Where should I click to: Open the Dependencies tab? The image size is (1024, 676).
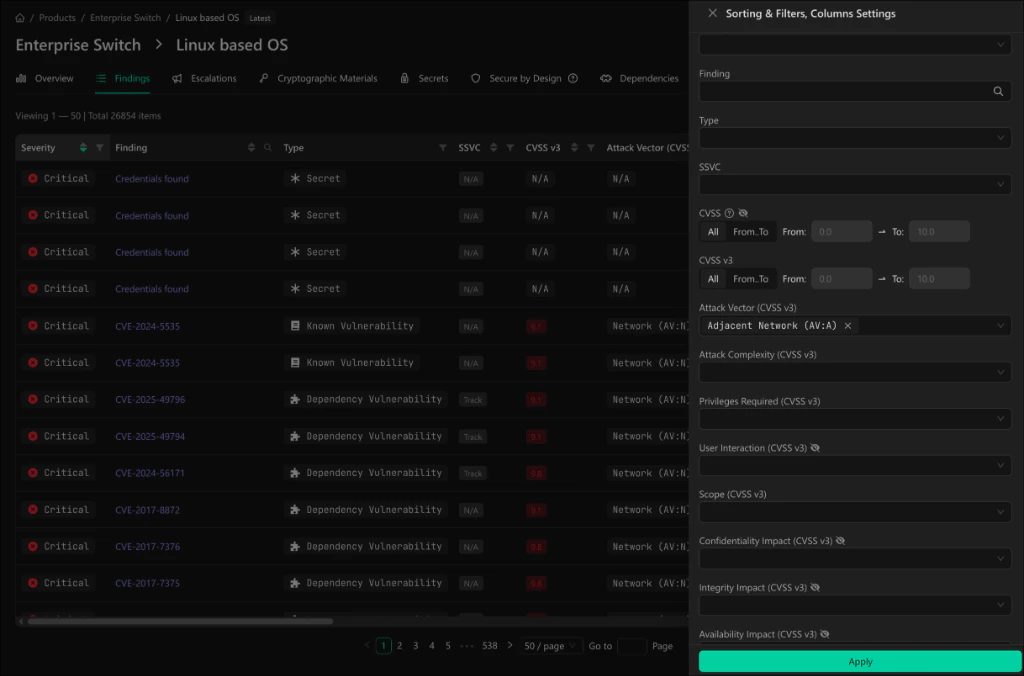639,78
